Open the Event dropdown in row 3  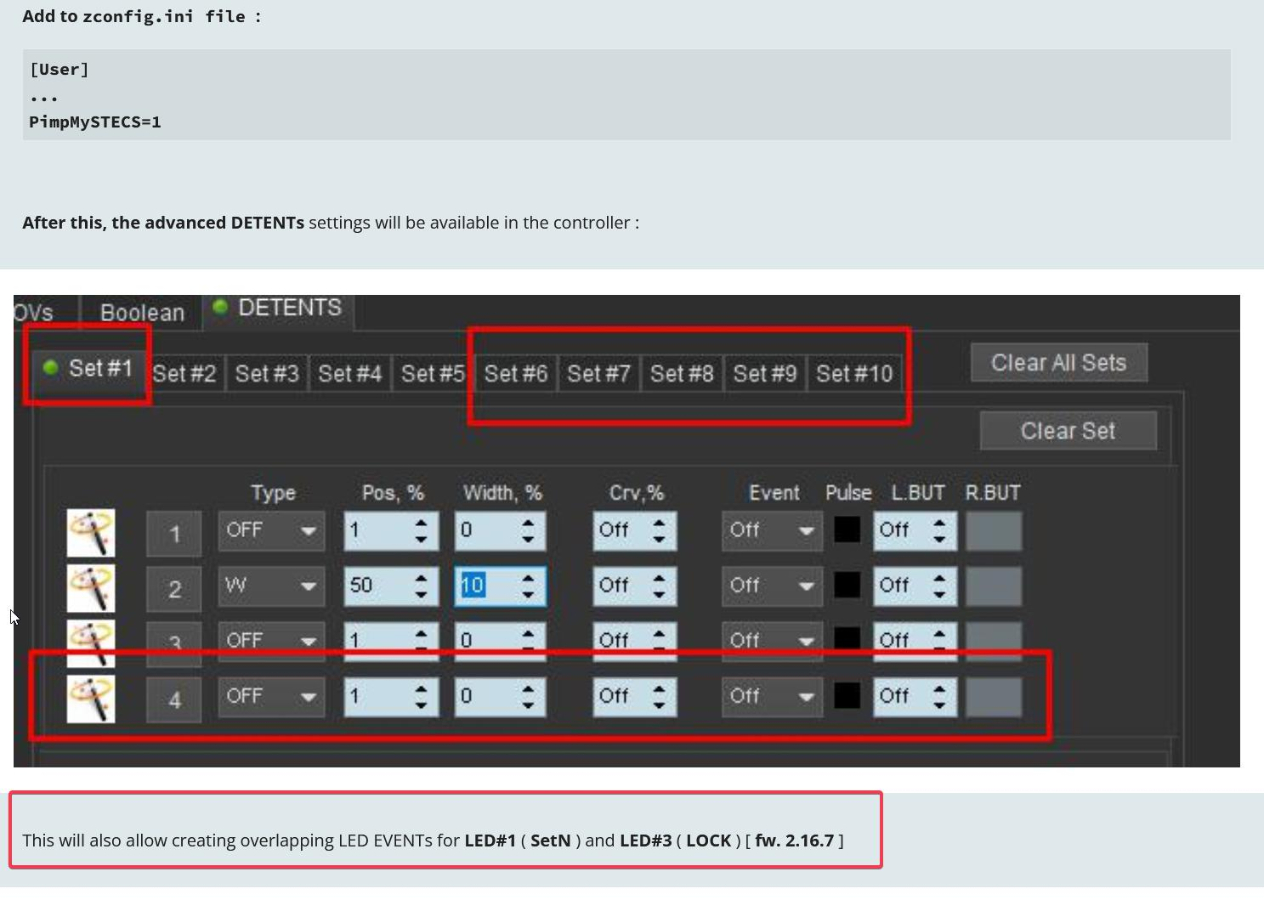(x=772, y=641)
